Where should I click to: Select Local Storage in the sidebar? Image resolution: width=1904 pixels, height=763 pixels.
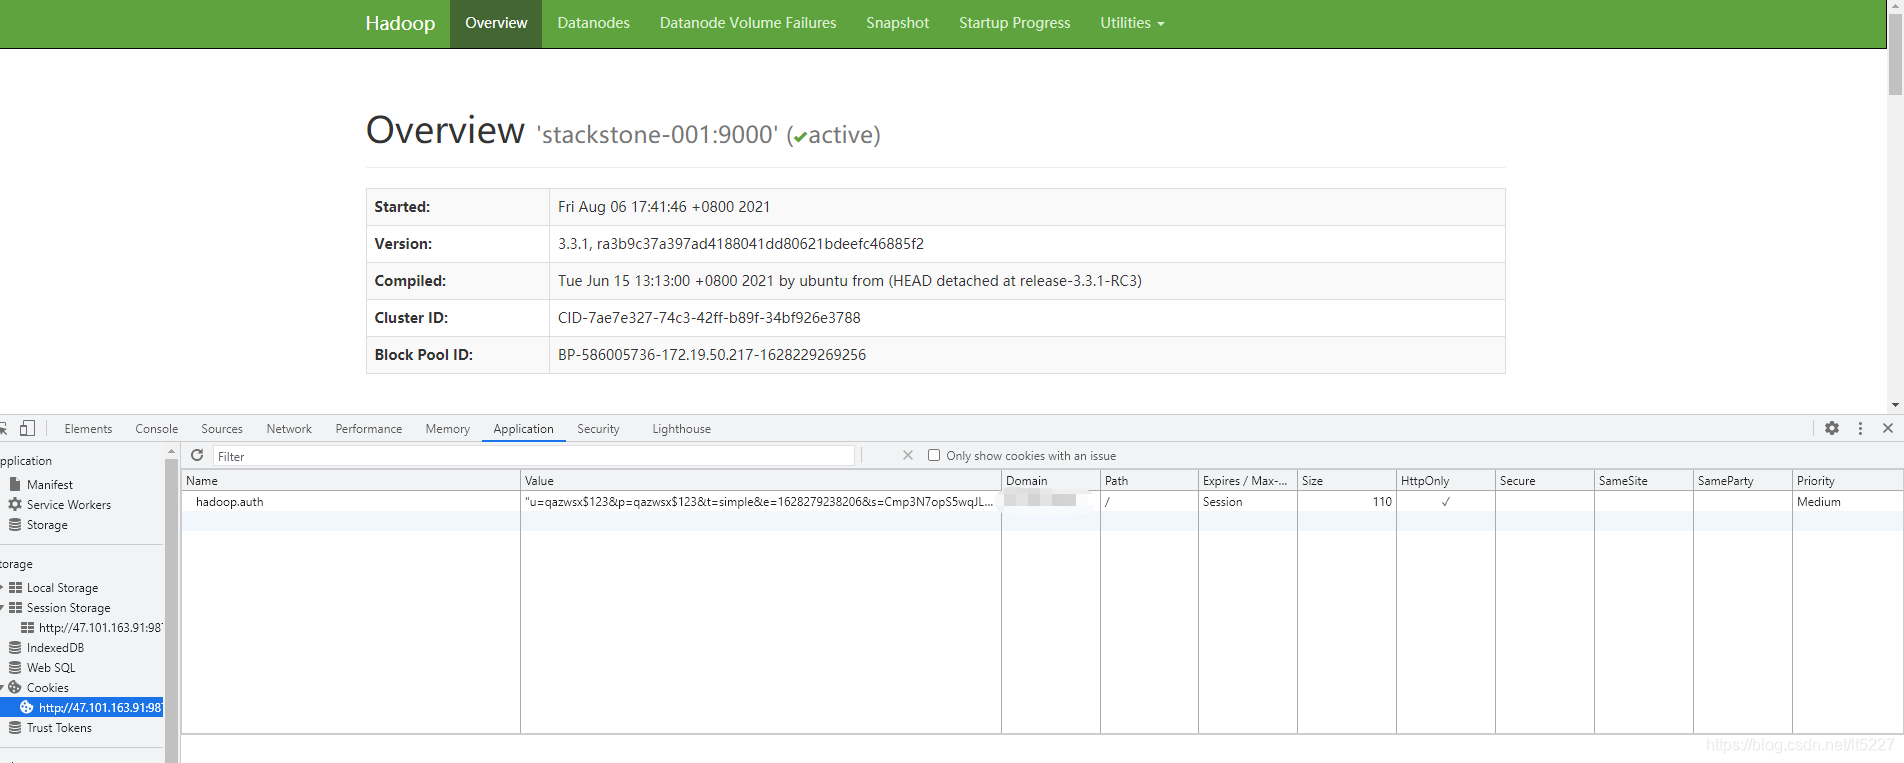62,588
